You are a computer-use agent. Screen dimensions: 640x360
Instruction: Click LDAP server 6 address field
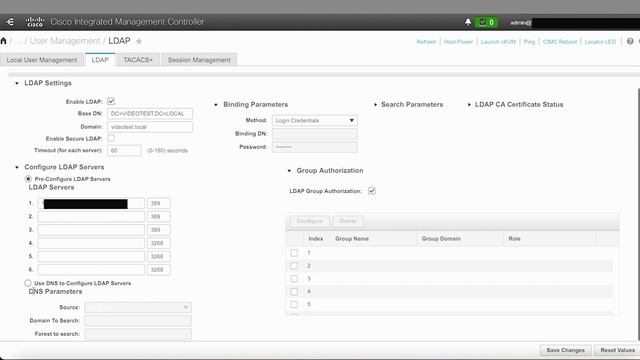point(91,270)
